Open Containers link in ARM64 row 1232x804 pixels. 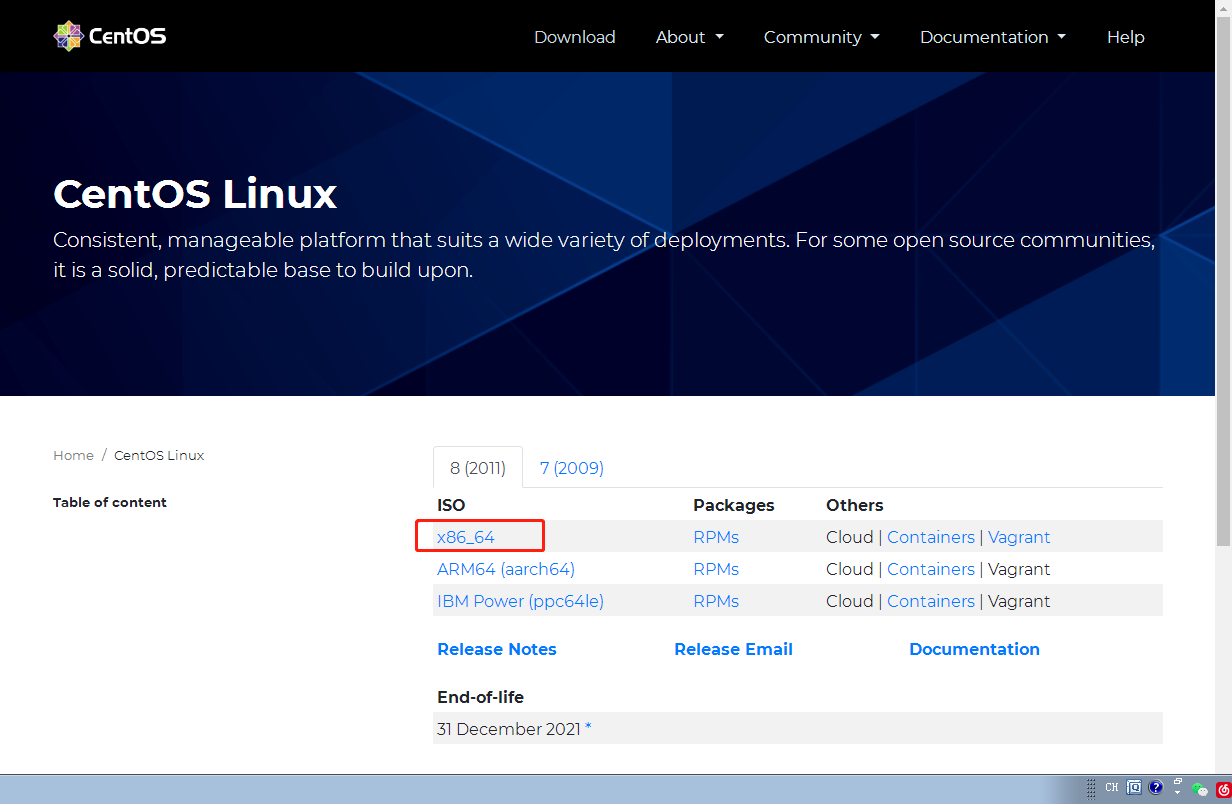click(931, 569)
